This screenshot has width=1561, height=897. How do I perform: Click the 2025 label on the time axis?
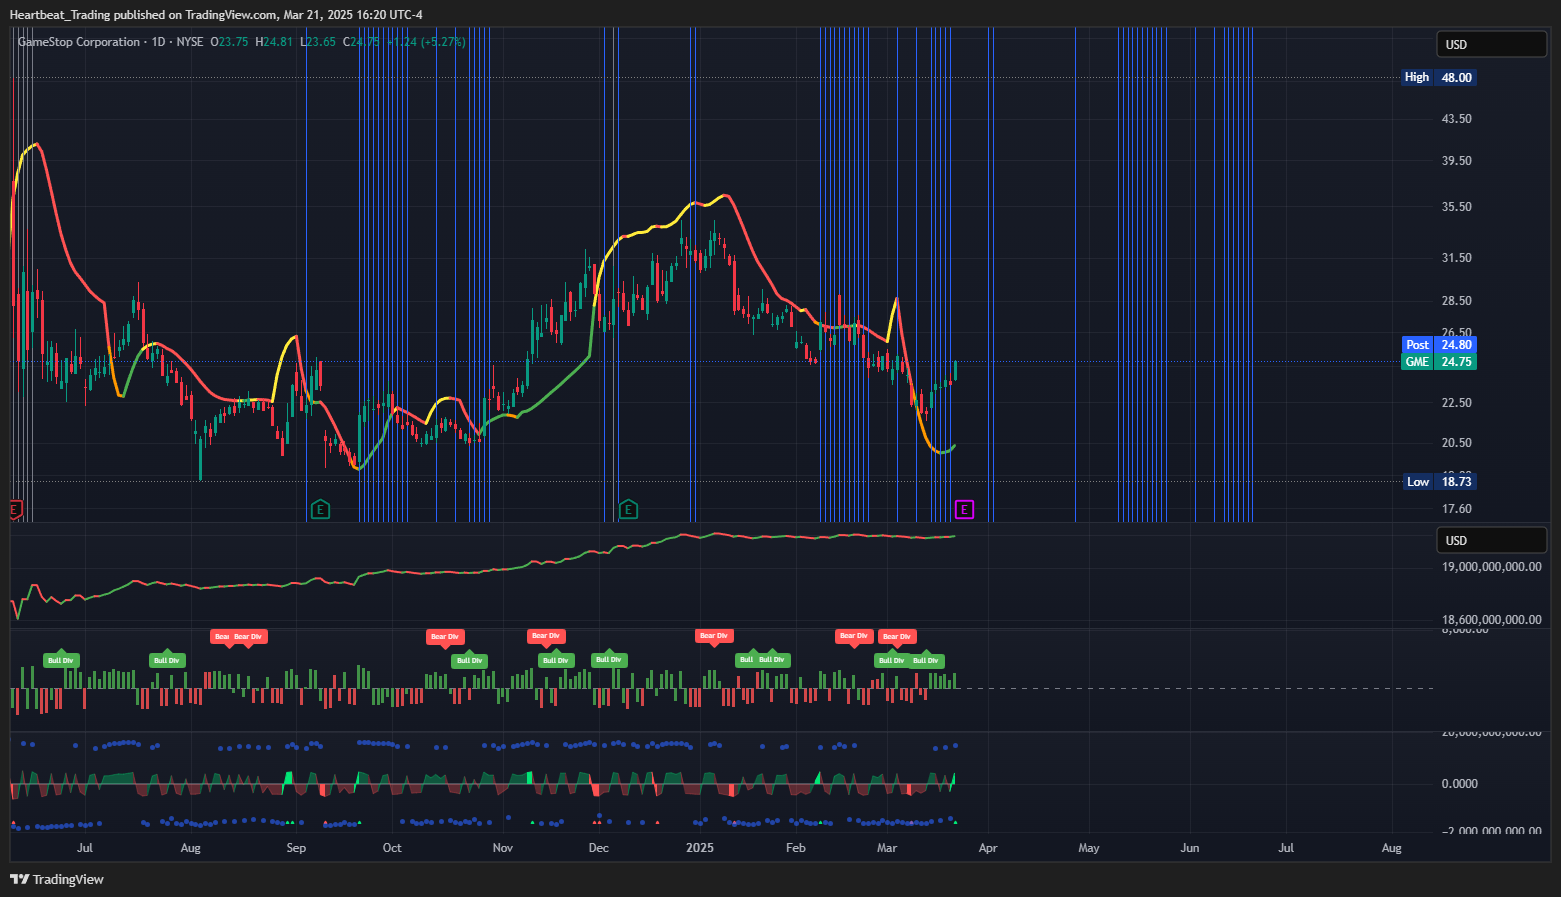pos(700,848)
